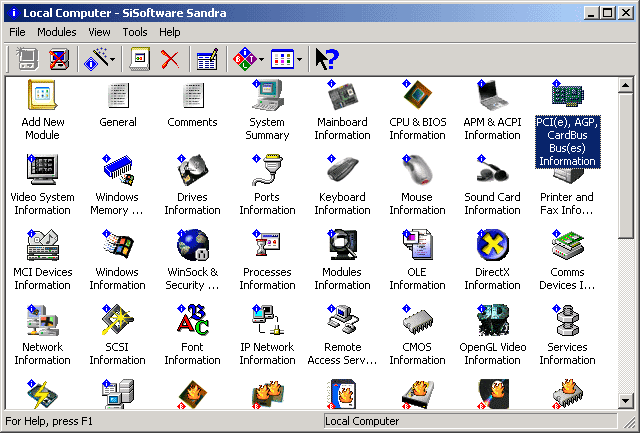Select Modules Information module
This screenshot has height=433, width=640.
pyautogui.click(x=342, y=245)
